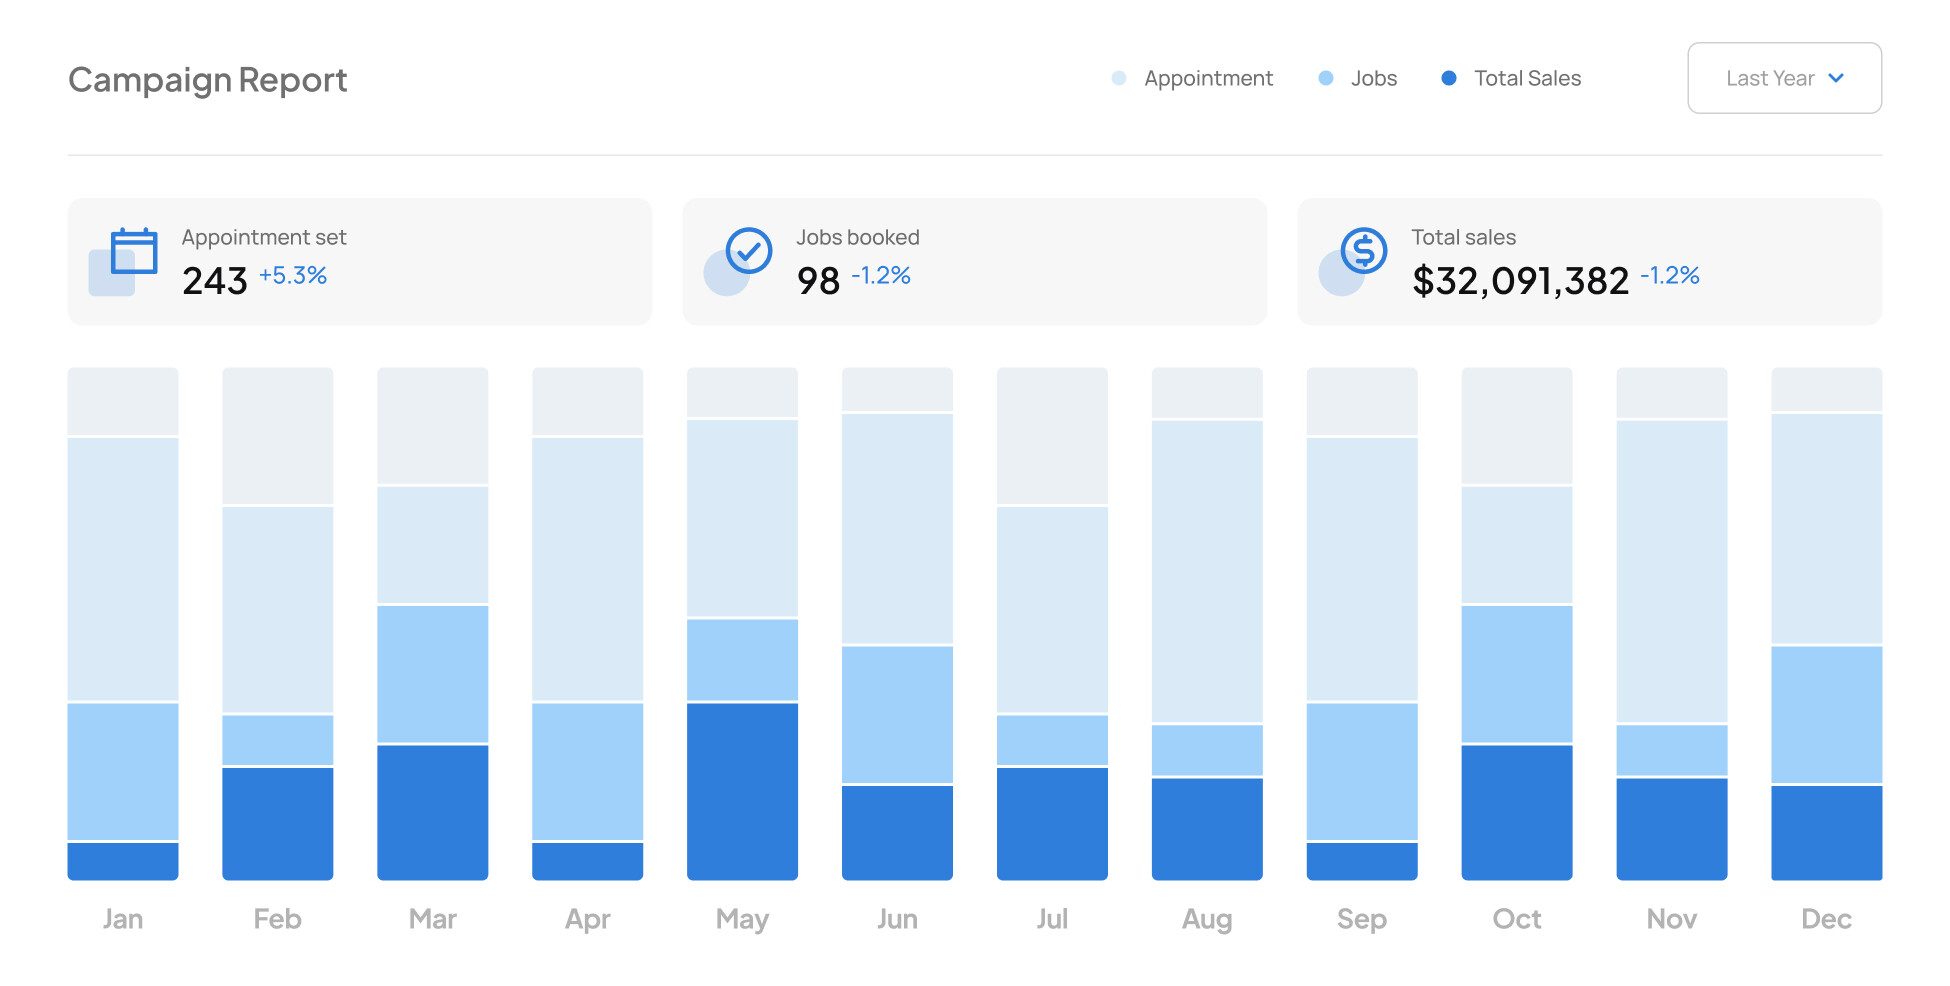
Task: Toggle the Appointment legend dot
Action: [x=1119, y=78]
